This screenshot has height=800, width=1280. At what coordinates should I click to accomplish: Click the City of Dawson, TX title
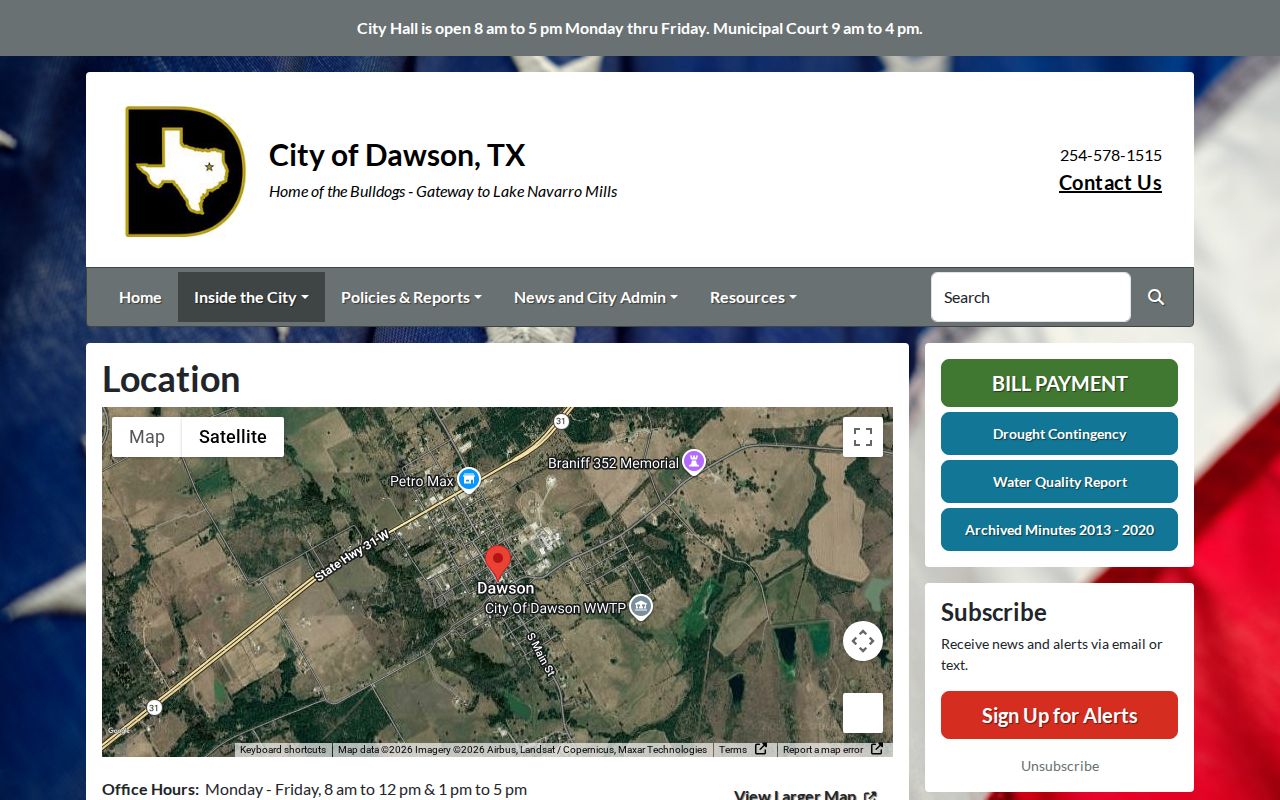click(397, 155)
